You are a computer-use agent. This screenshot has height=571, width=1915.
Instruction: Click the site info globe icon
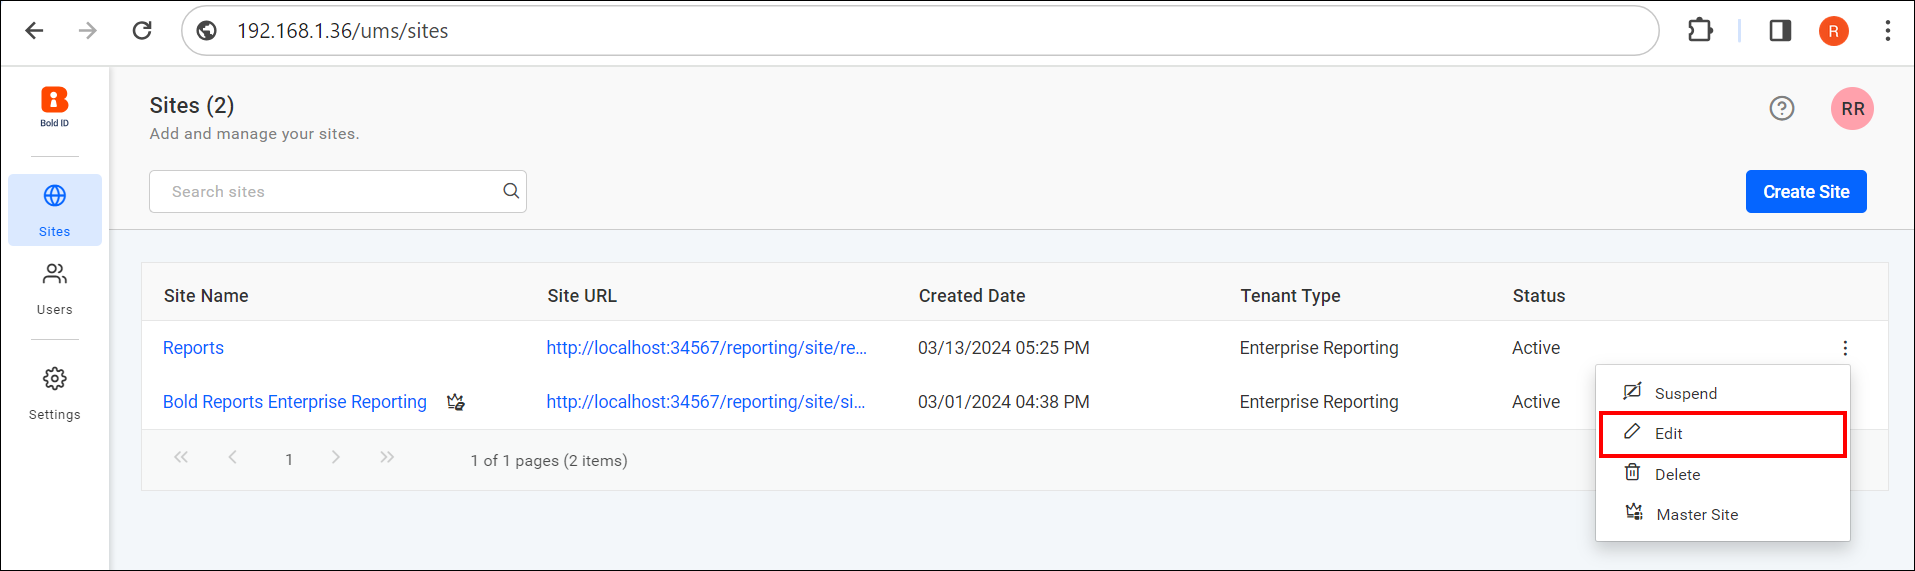point(207,31)
